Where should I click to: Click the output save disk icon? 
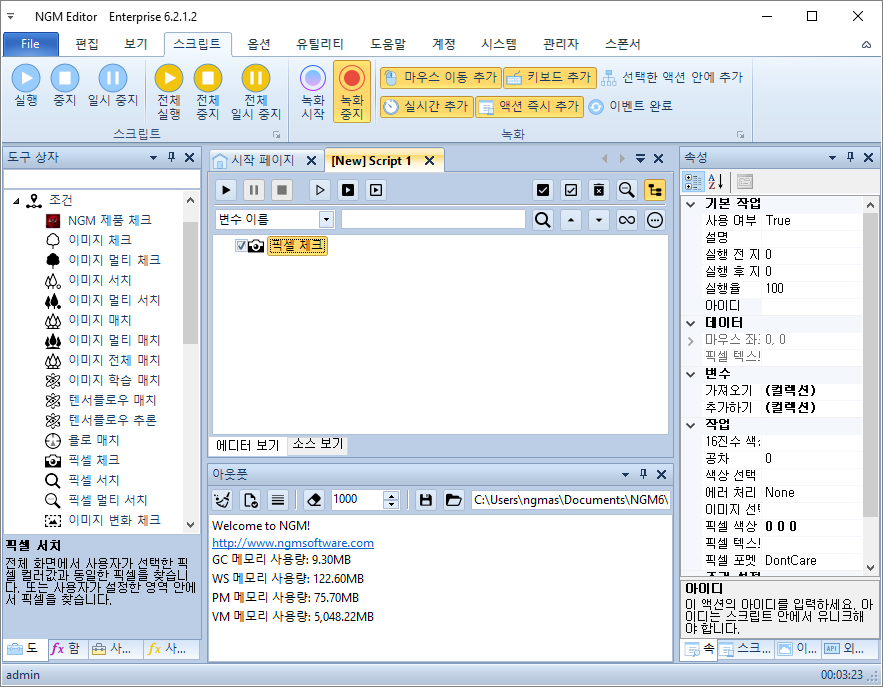(x=426, y=499)
